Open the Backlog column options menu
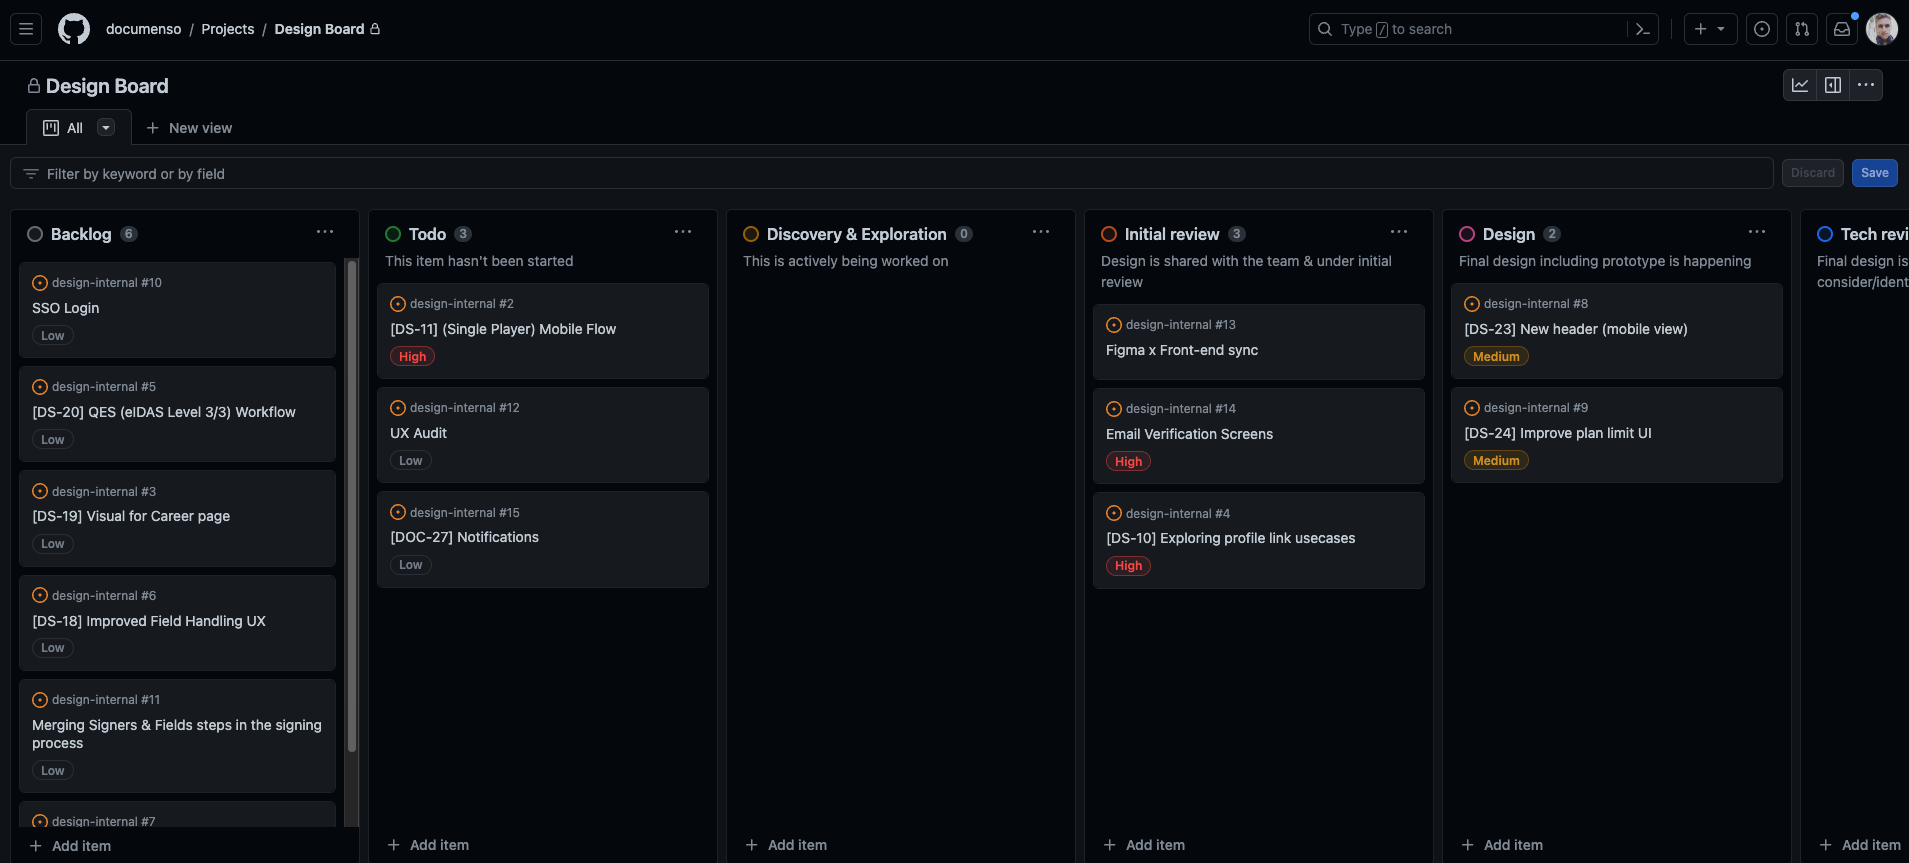This screenshot has width=1909, height=863. point(325,232)
